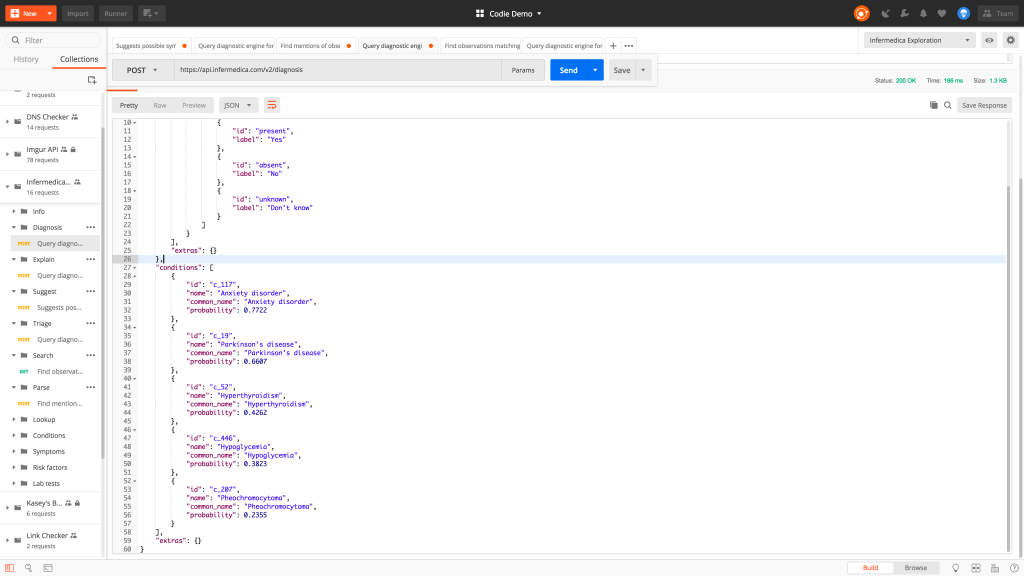
Task: Switch to two-pane layout icon
Action: [x=976, y=568]
